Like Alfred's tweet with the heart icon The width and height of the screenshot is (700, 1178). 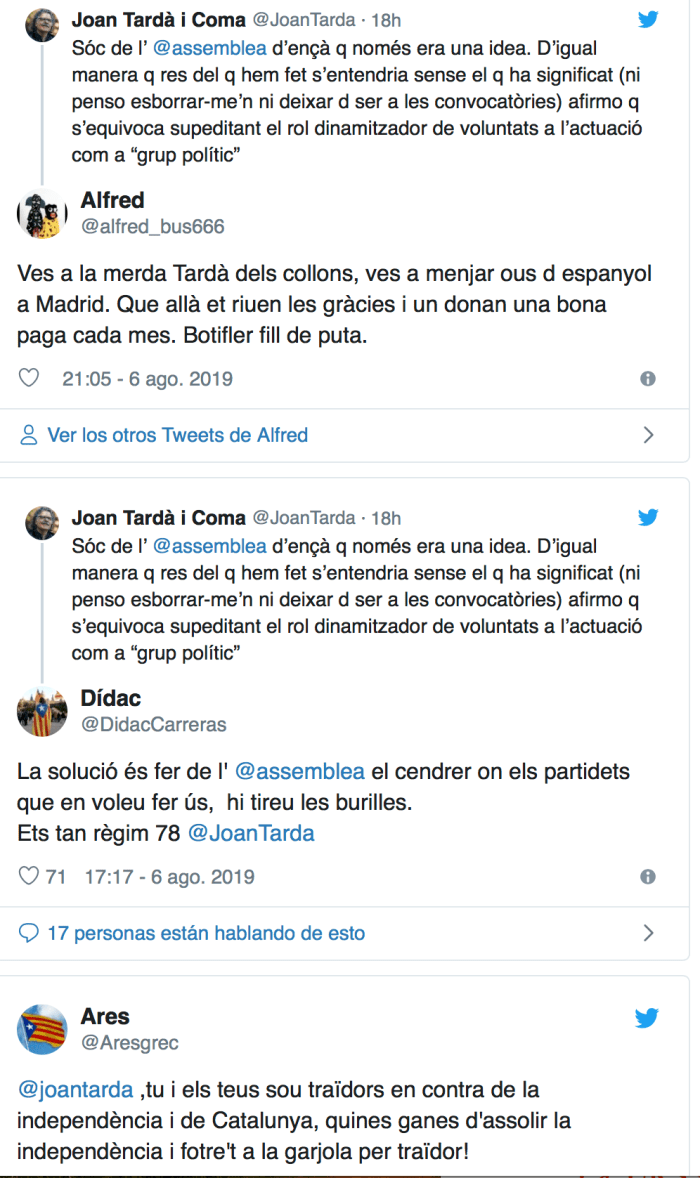(30, 379)
